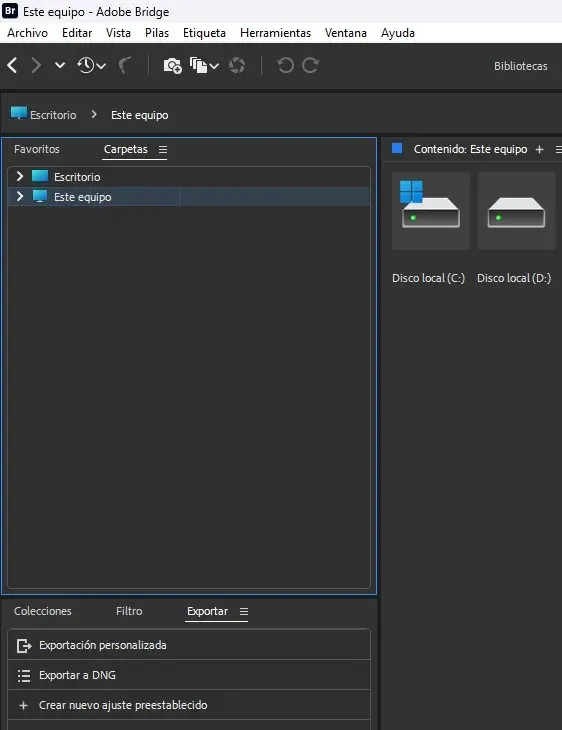Open the Exportar panel hamburger menu
562x730 pixels.
tap(244, 612)
